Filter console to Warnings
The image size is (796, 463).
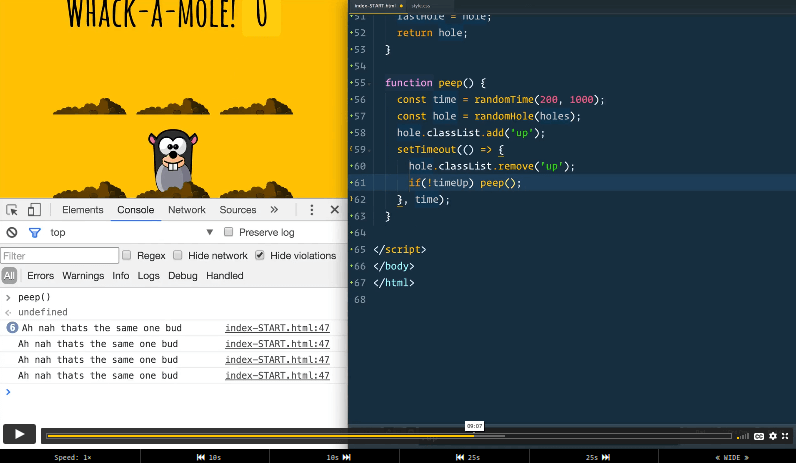(x=83, y=276)
